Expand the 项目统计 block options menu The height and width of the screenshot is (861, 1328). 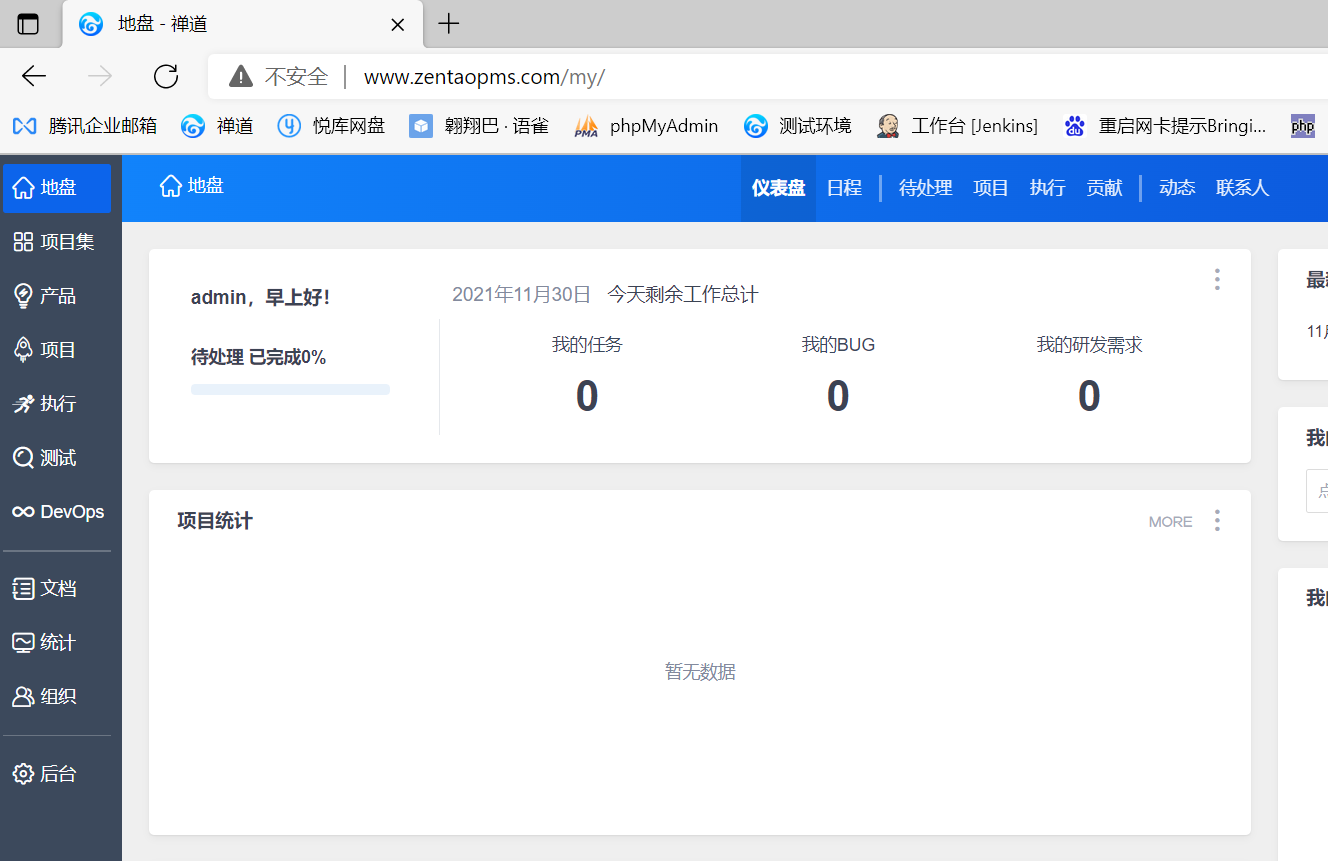[1217, 520]
